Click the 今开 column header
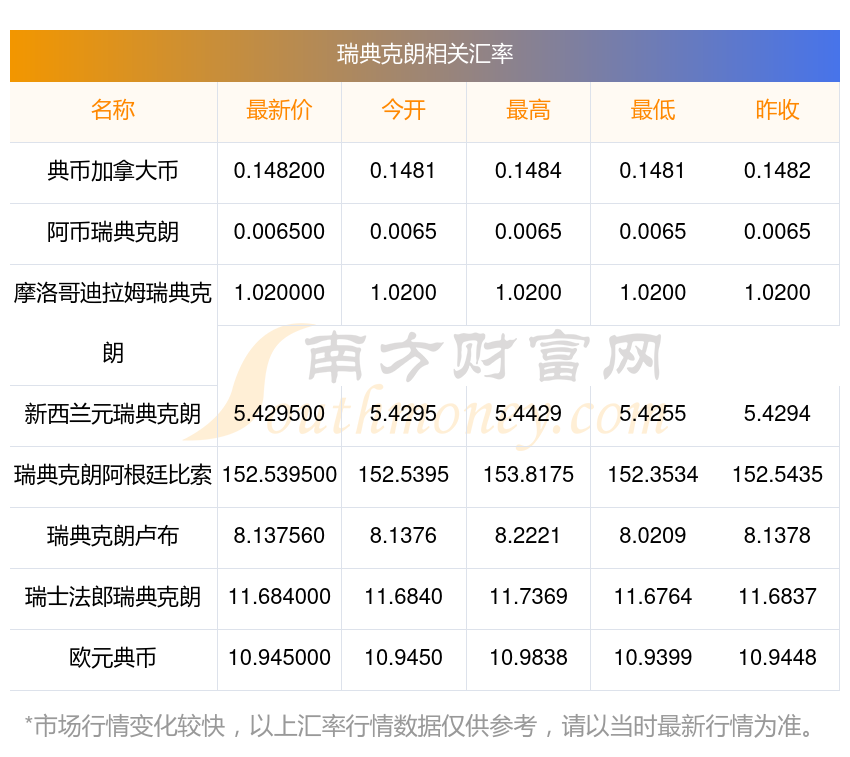Image resolution: width=850 pixels, height=757 pixels. [x=403, y=110]
